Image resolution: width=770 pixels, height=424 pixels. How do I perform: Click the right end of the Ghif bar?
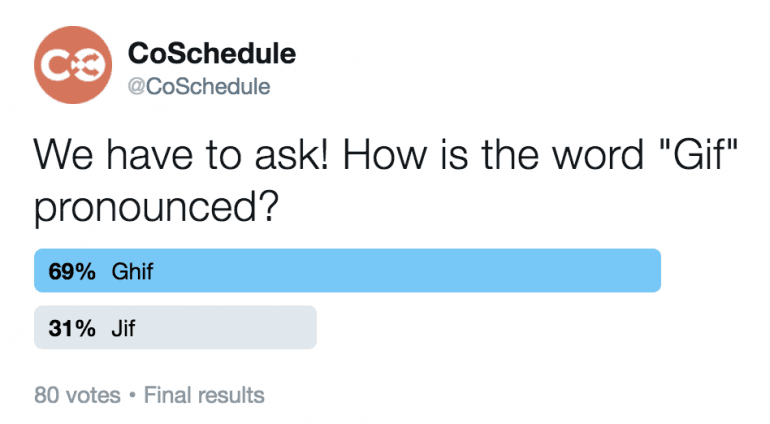click(653, 271)
